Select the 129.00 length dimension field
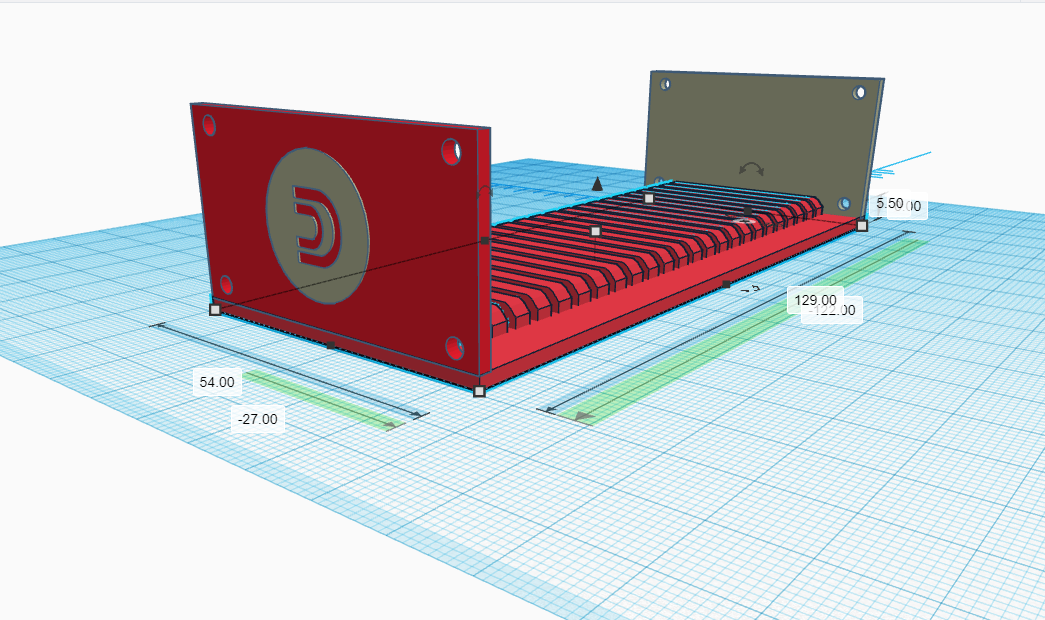Viewport: 1045px width, 620px height. point(817,298)
